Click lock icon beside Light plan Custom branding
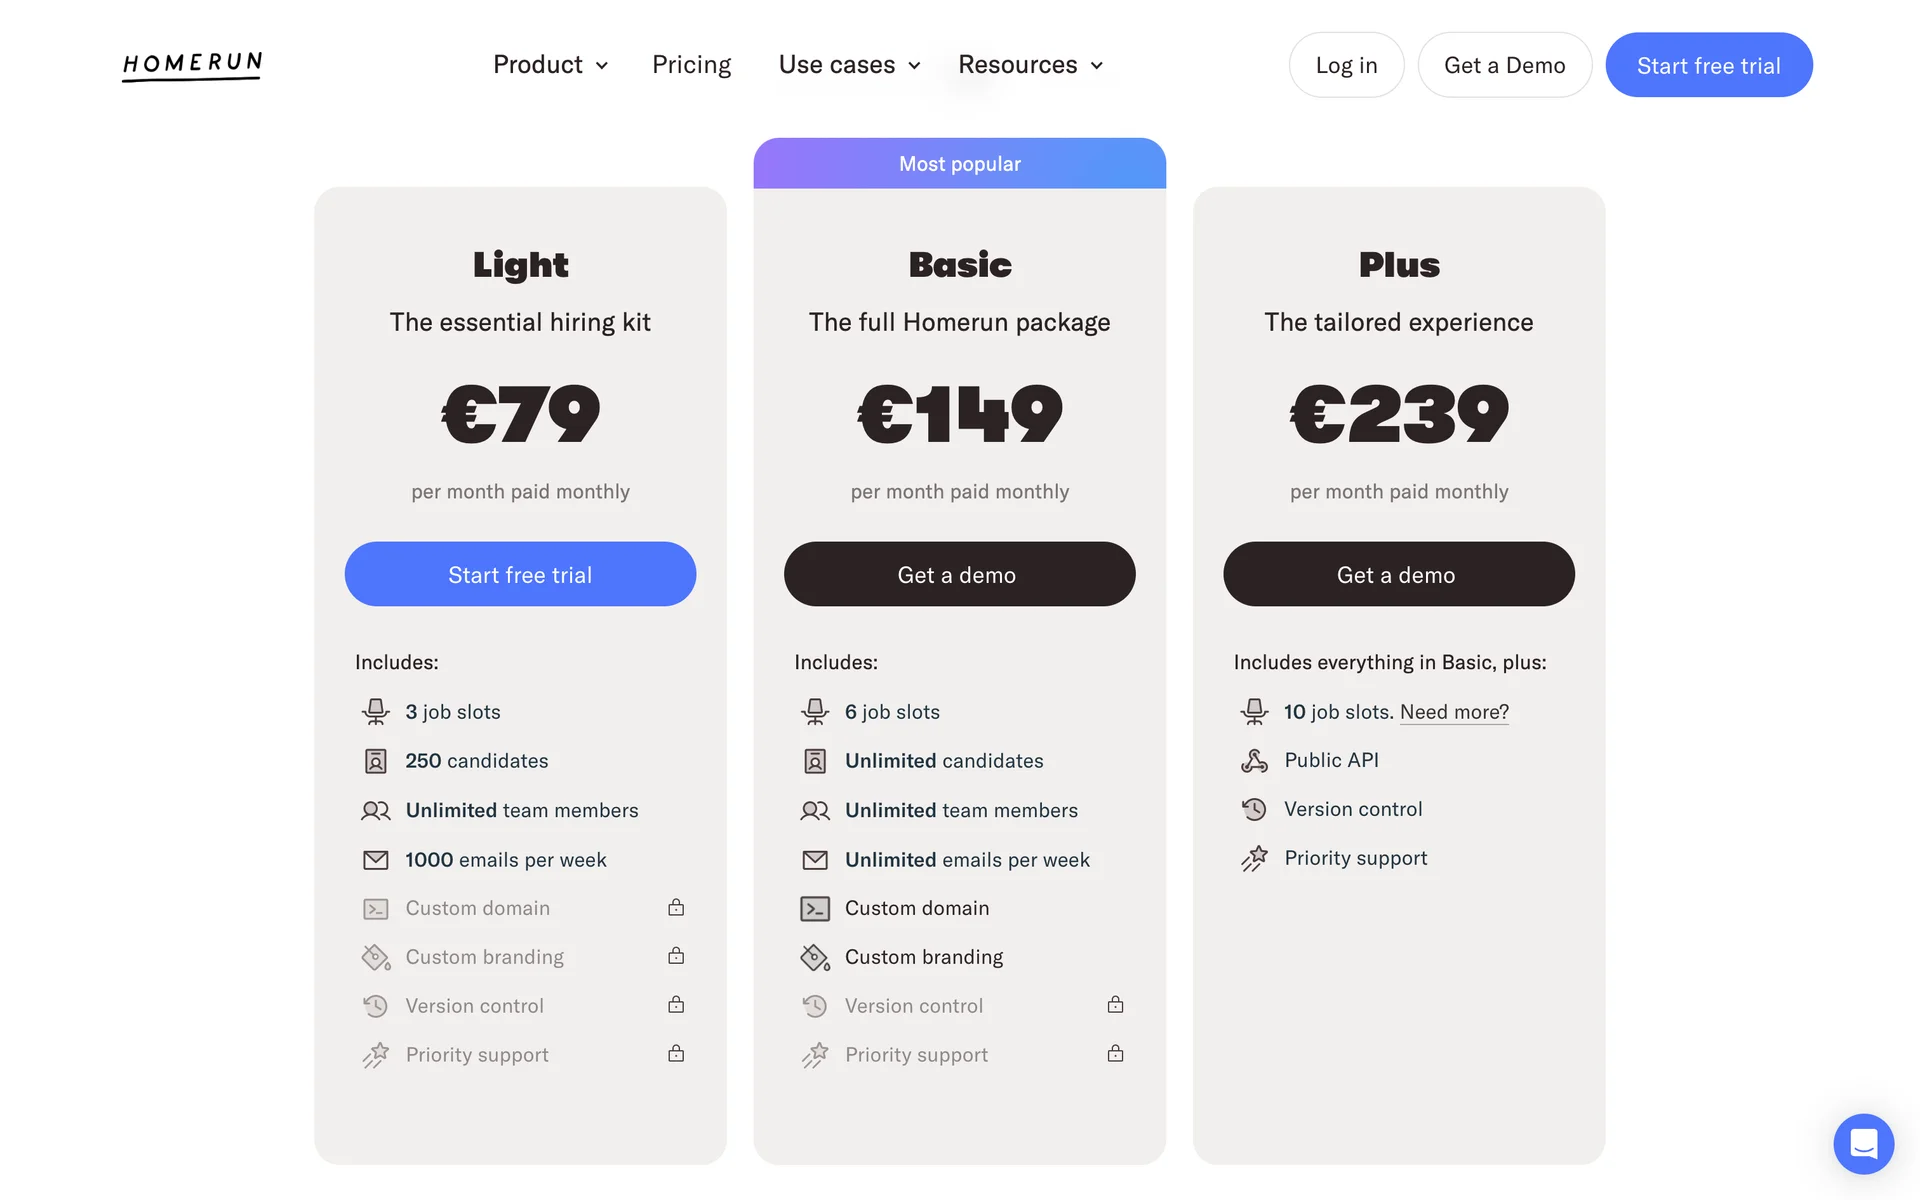 point(676,956)
